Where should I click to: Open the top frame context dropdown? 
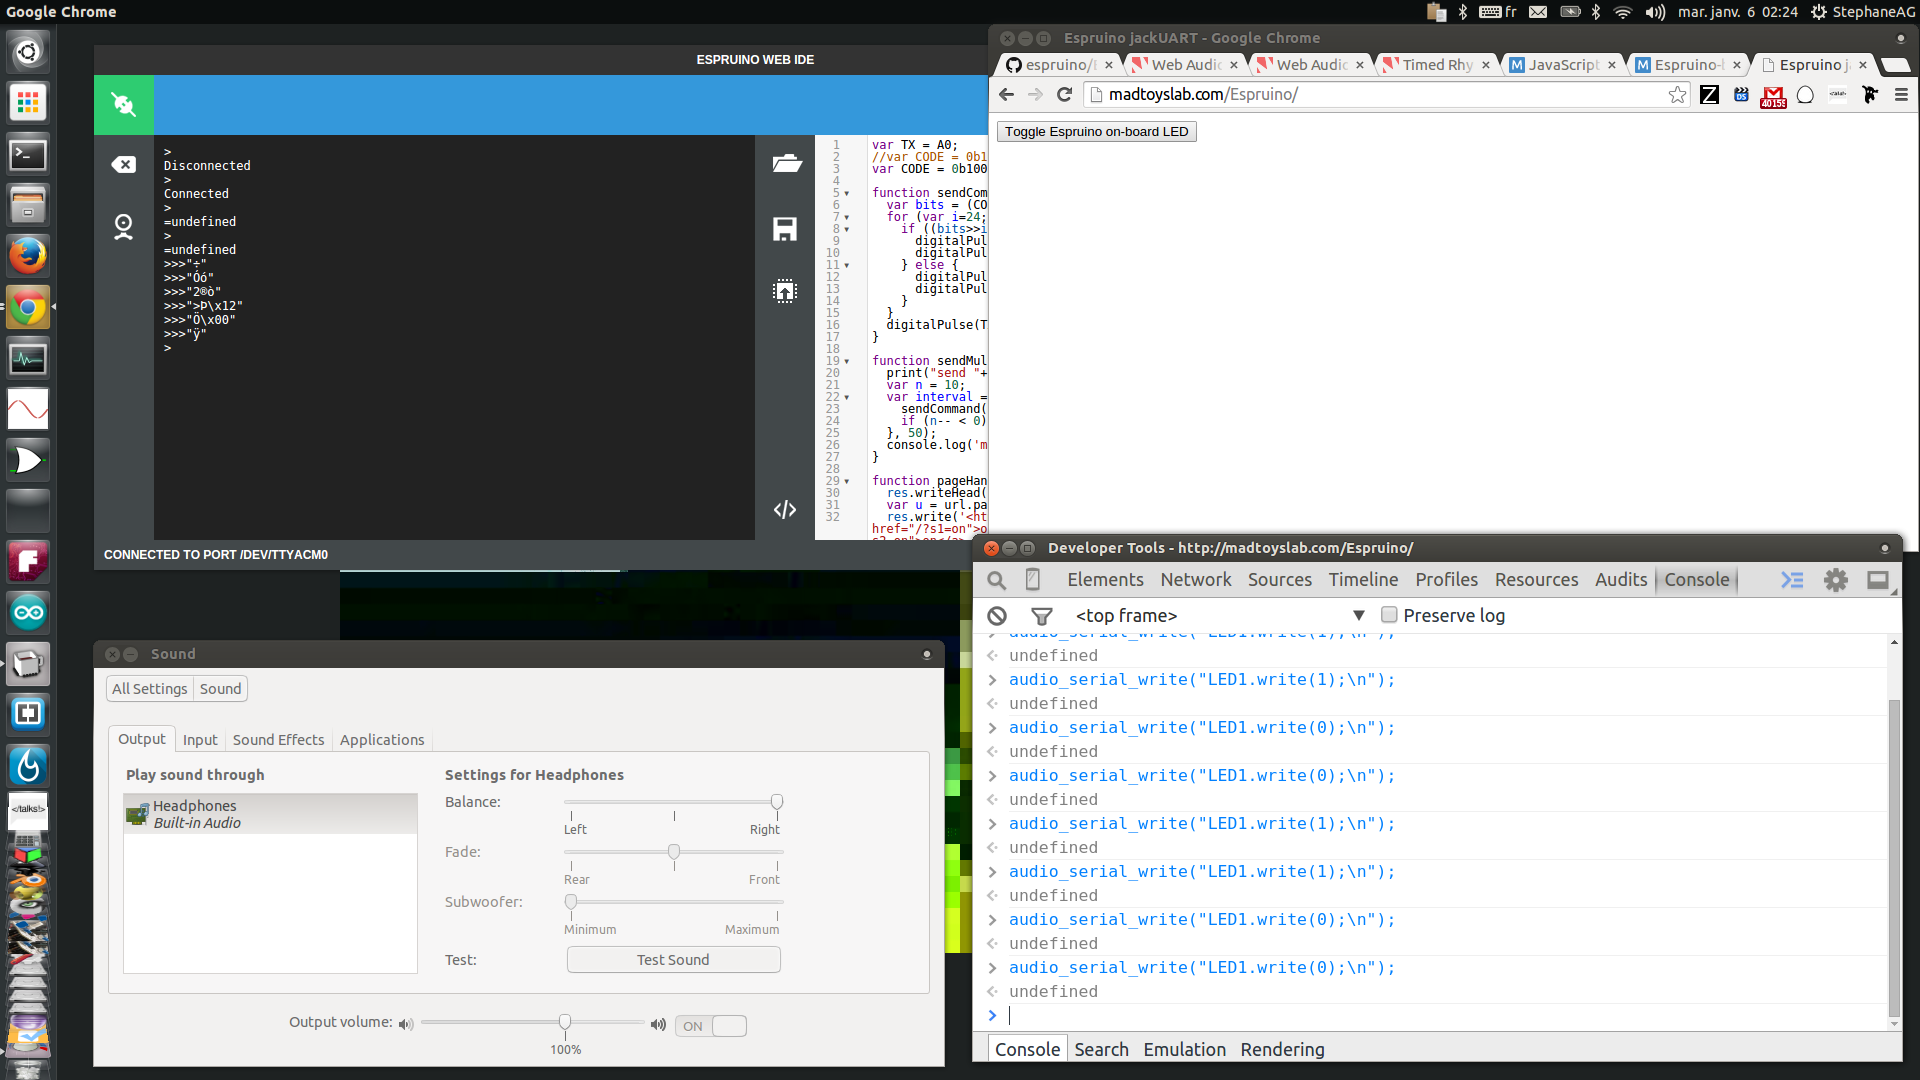tap(1219, 616)
